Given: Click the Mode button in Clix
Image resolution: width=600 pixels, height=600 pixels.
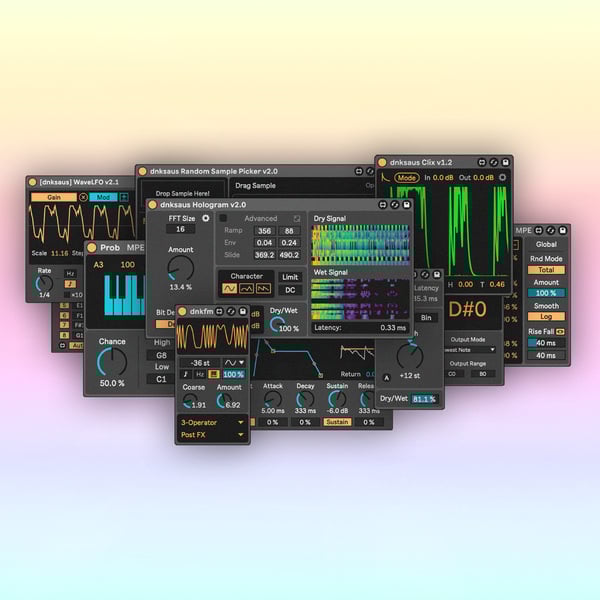Looking at the screenshot, I should (x=407, y=178).
